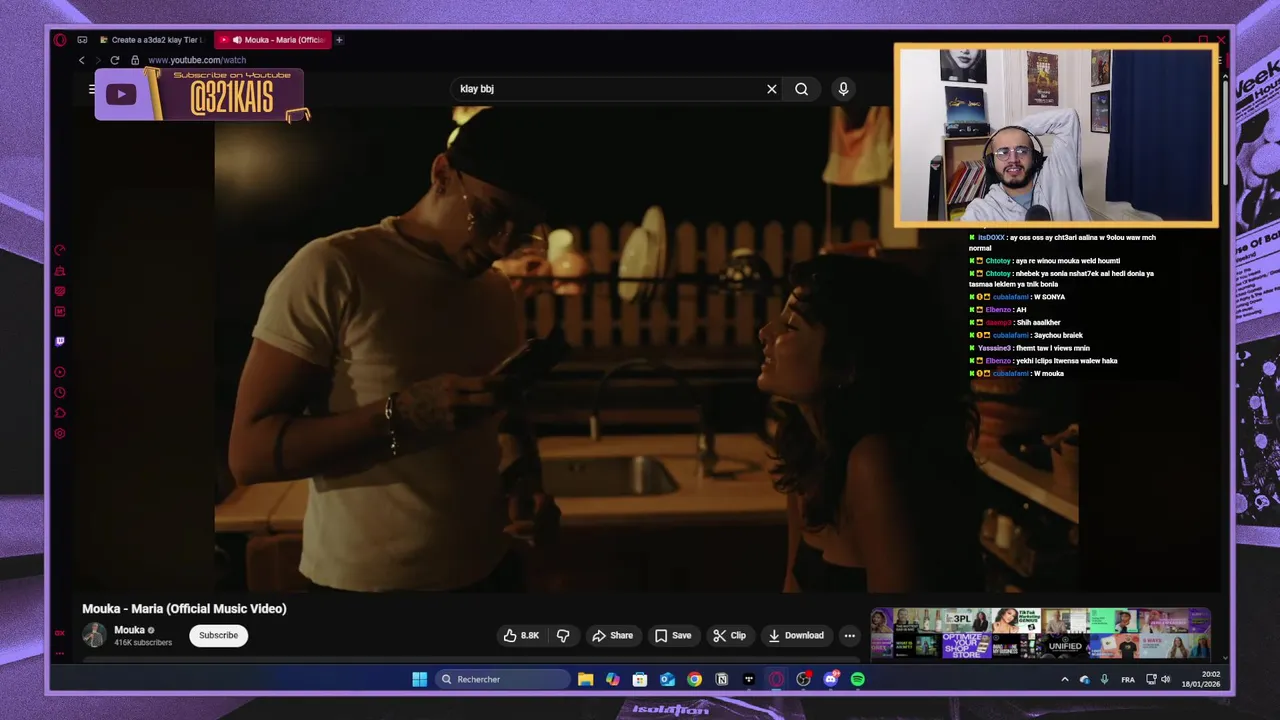Start voice search with microphone

point(843,89)
